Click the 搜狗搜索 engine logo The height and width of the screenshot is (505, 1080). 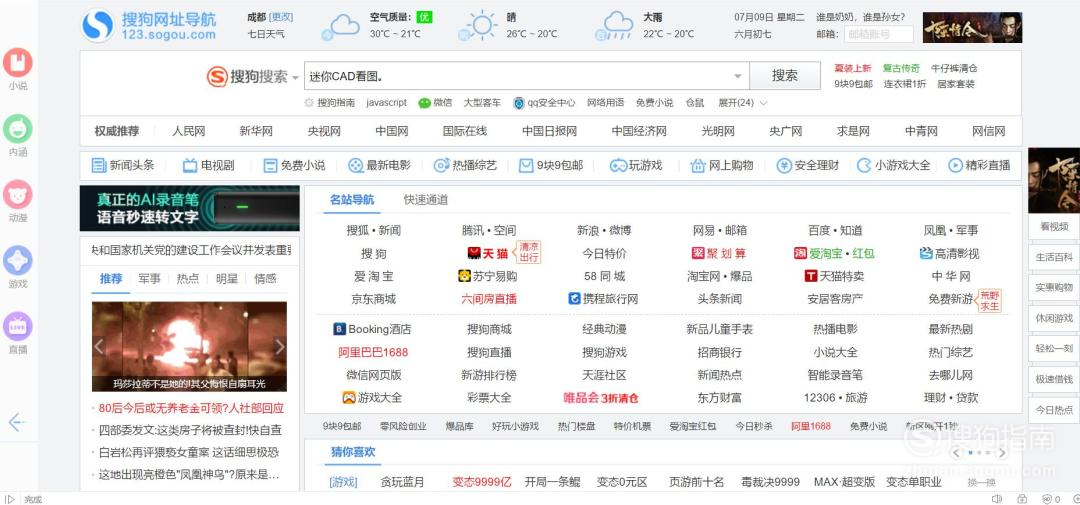click(247, 76)
